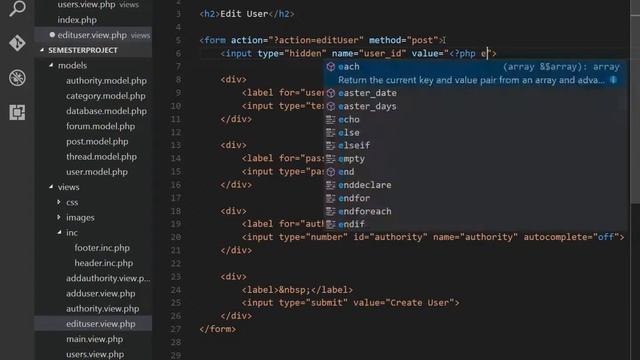Open adduser.view.php file

click(x=100, y=293)
